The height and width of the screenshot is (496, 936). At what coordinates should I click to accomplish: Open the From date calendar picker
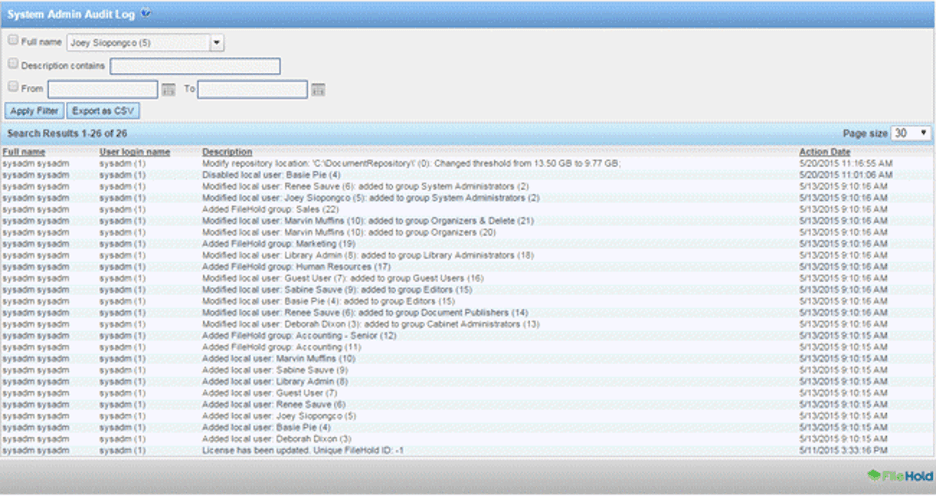168,90
